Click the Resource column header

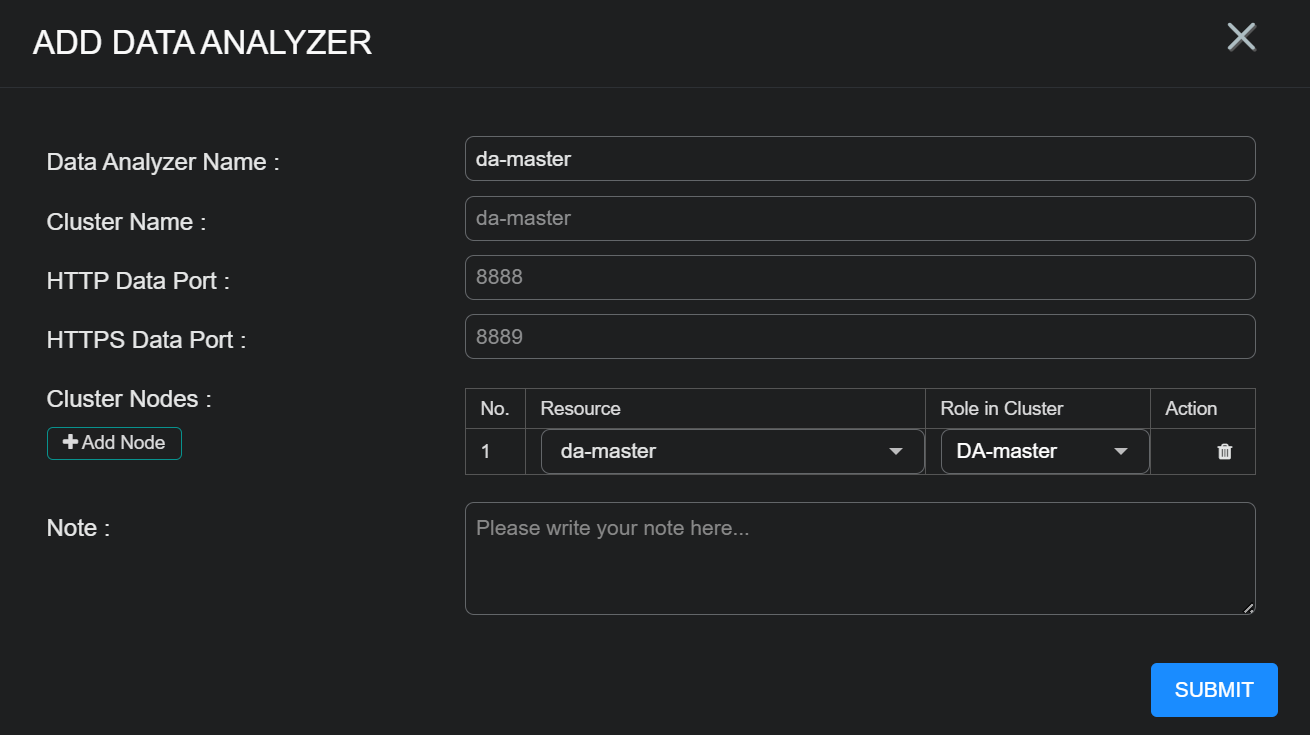click(581, 408)
